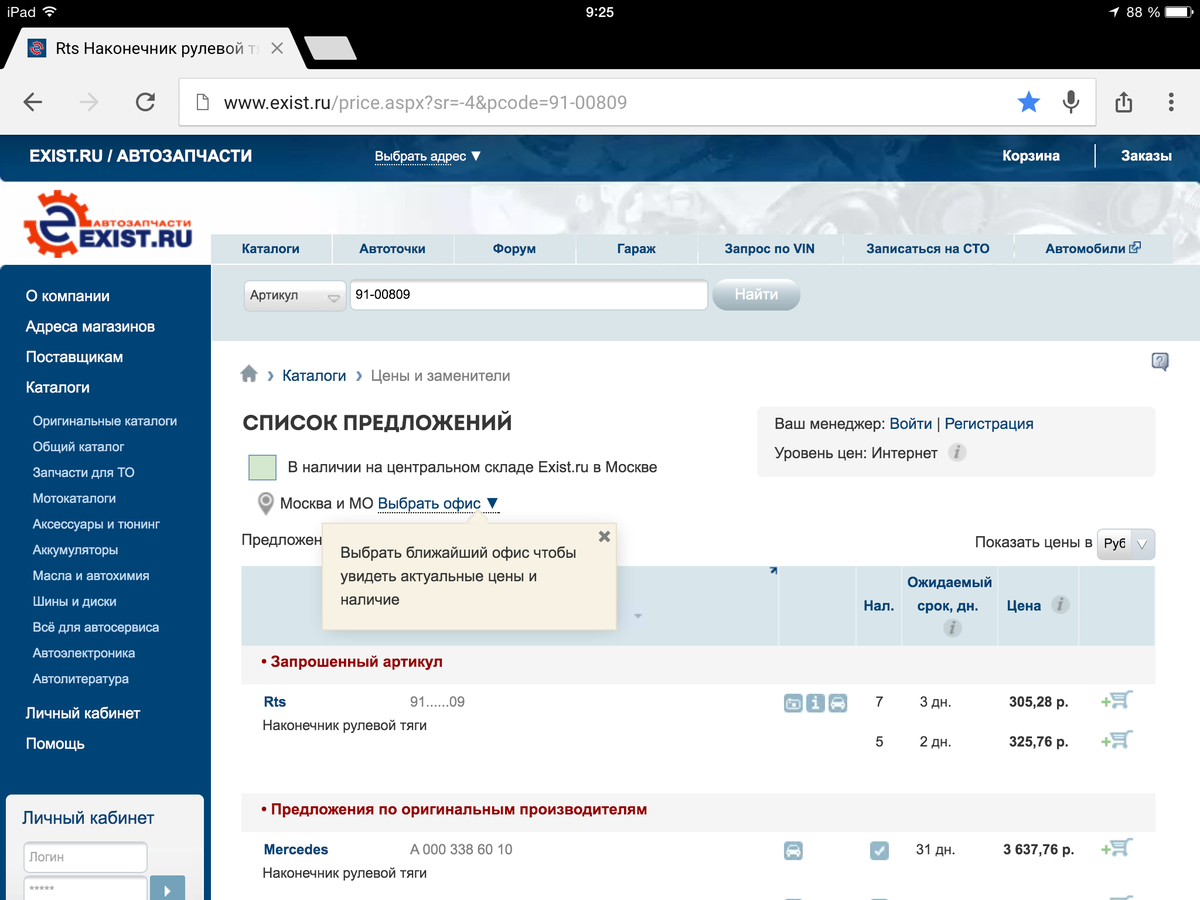Open Помощь in the sidebar

55,744
